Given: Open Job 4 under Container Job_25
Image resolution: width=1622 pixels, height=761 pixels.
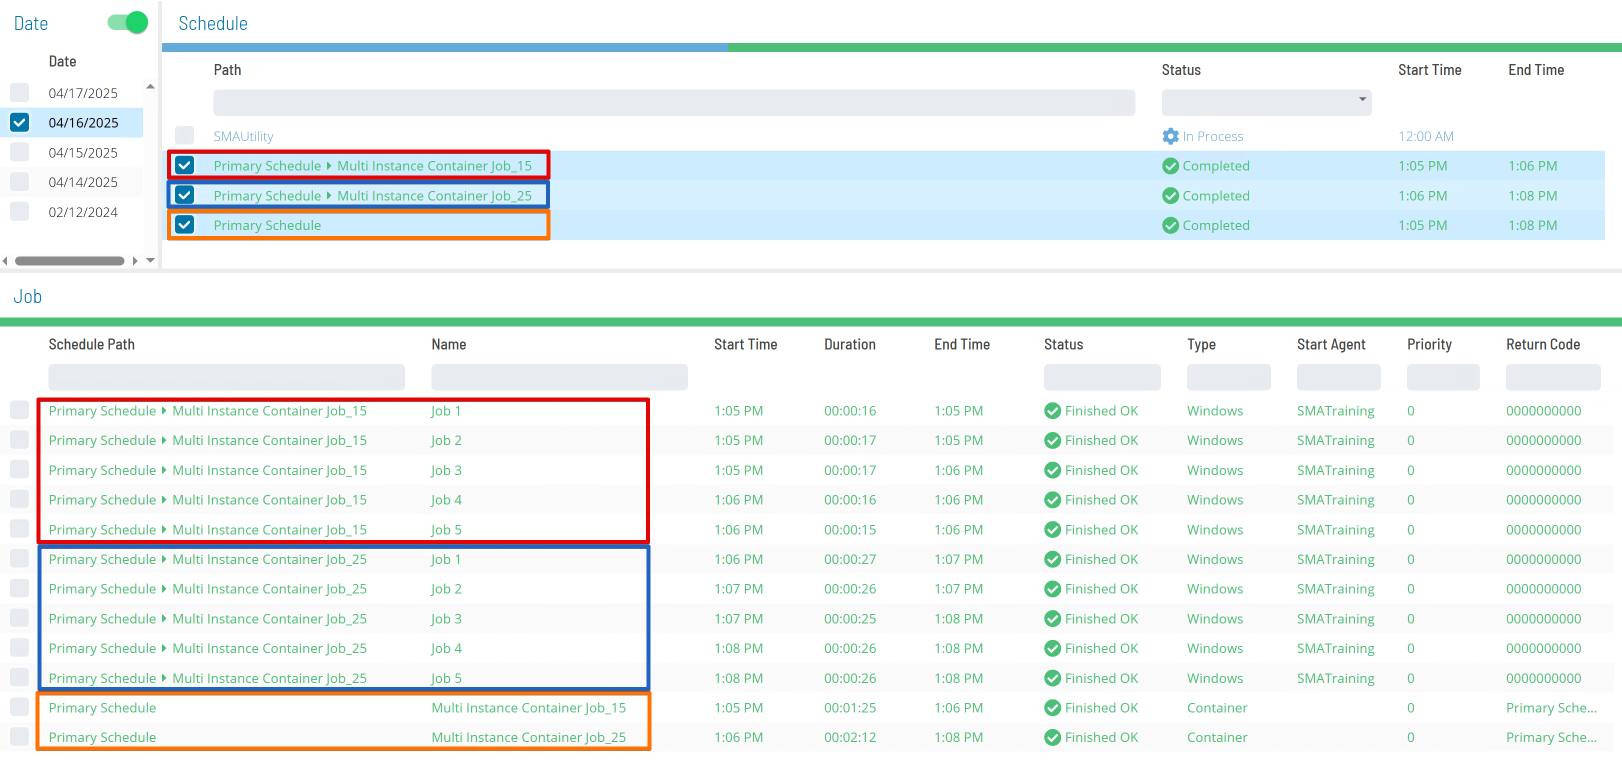Looking at the screenshot, I should pyautogui.click(x=446, y=648).
